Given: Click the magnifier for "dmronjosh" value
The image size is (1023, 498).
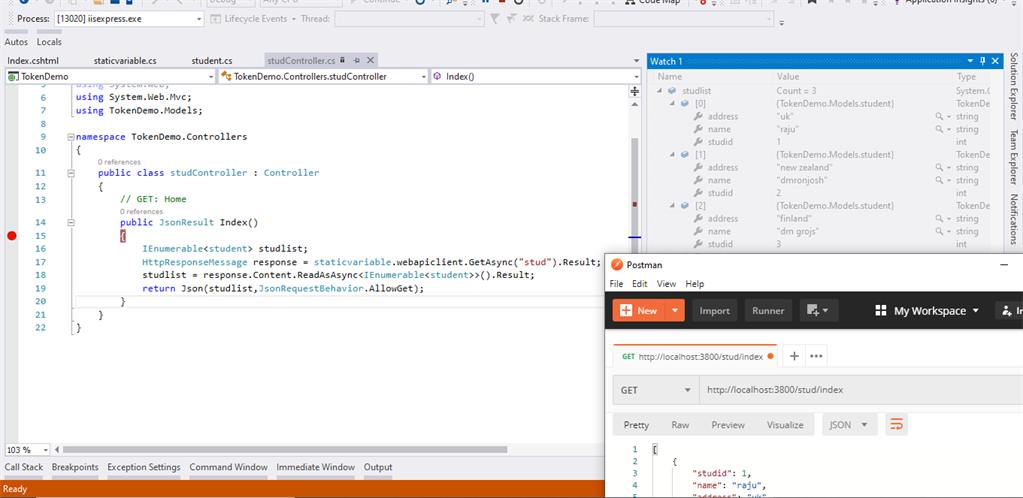Looking at the screenshot, I should pyautogui.click(x=939, y=180).
